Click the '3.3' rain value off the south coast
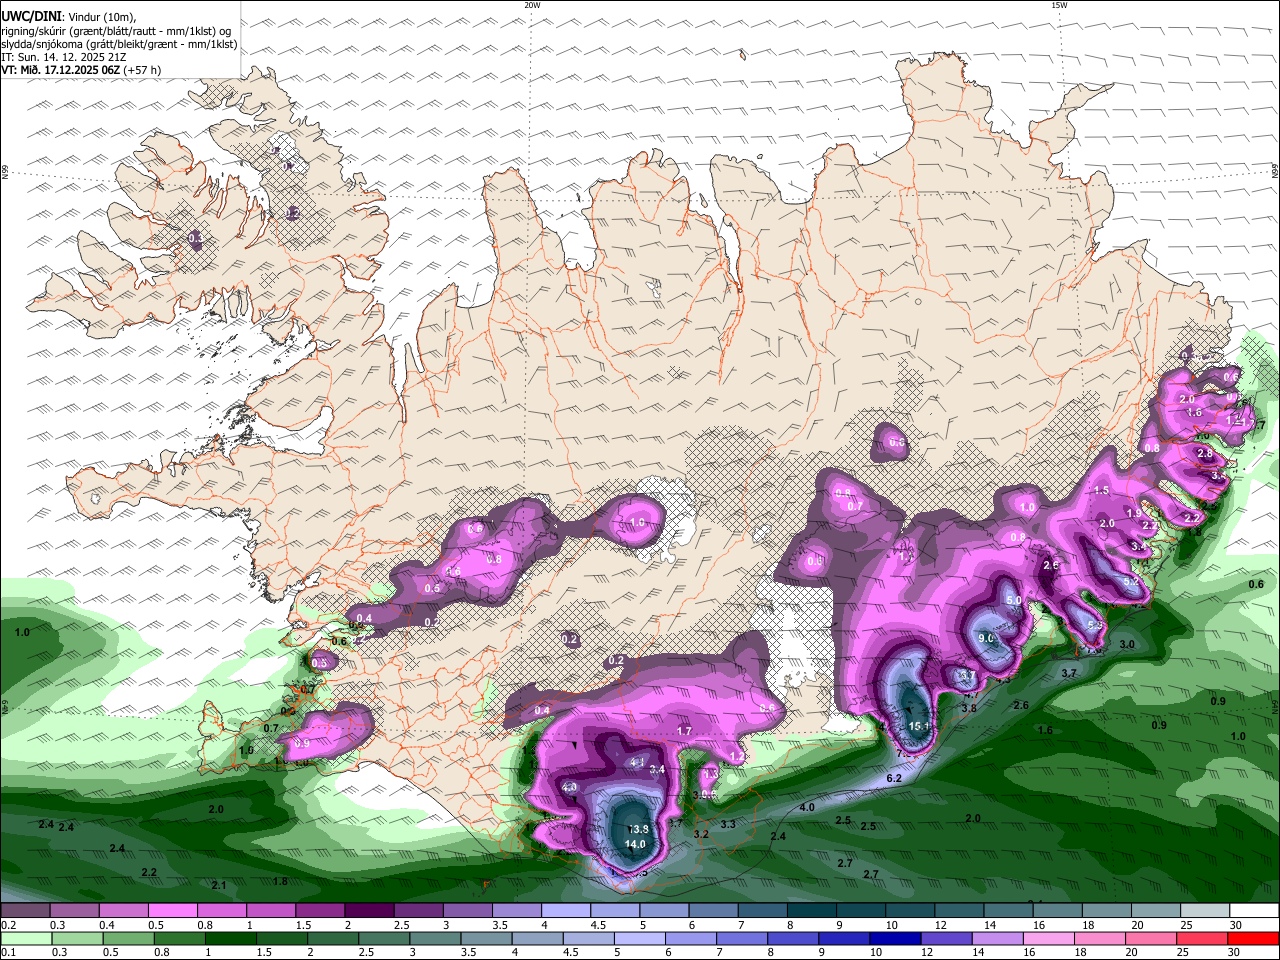The width and height of the screenshot is (1280, 960). tap(728, 824)
